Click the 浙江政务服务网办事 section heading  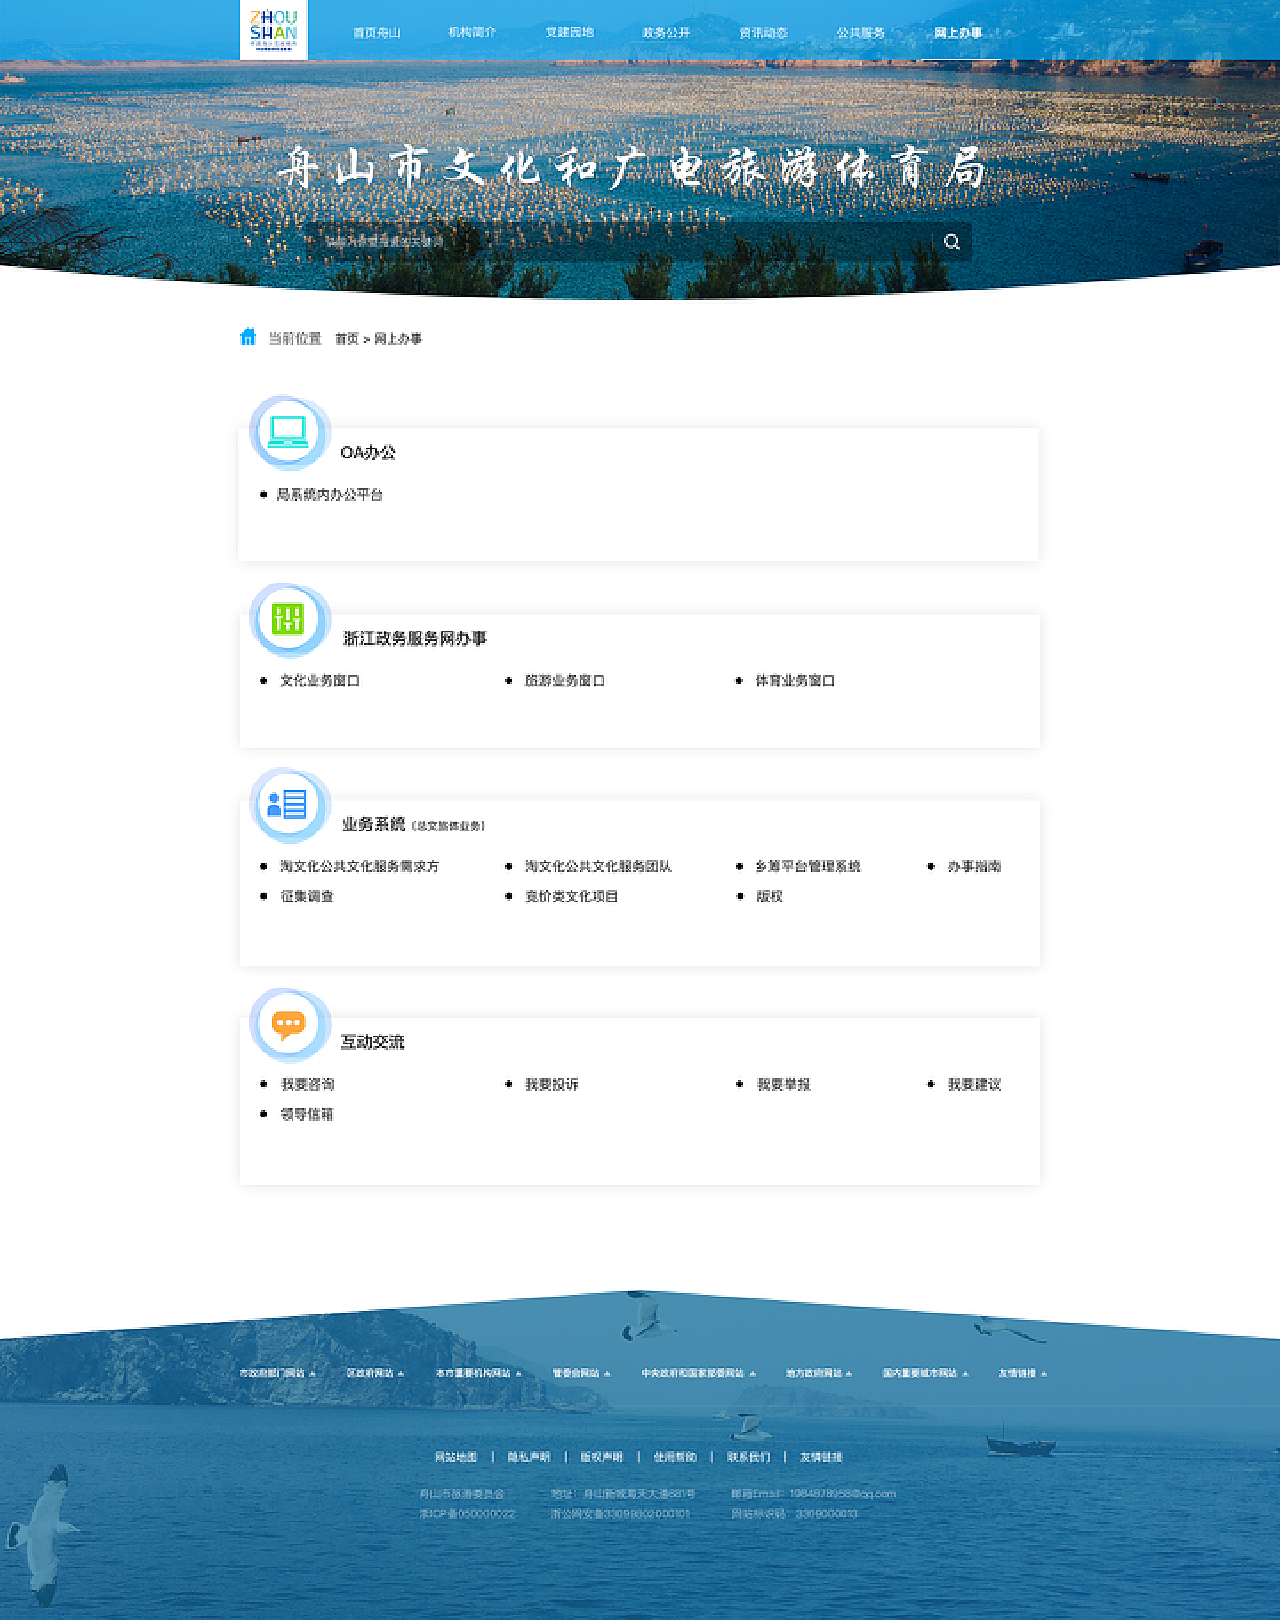[x=415, y=638]
